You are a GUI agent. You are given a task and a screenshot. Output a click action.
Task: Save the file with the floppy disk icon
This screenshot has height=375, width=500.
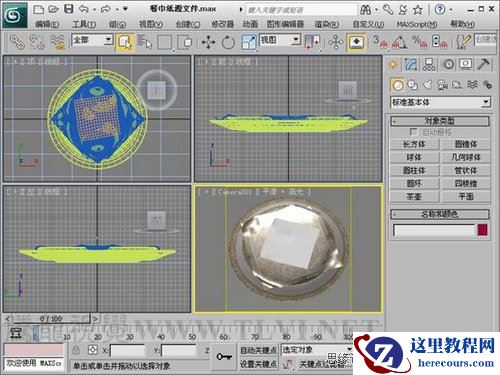tap(69, 9)
